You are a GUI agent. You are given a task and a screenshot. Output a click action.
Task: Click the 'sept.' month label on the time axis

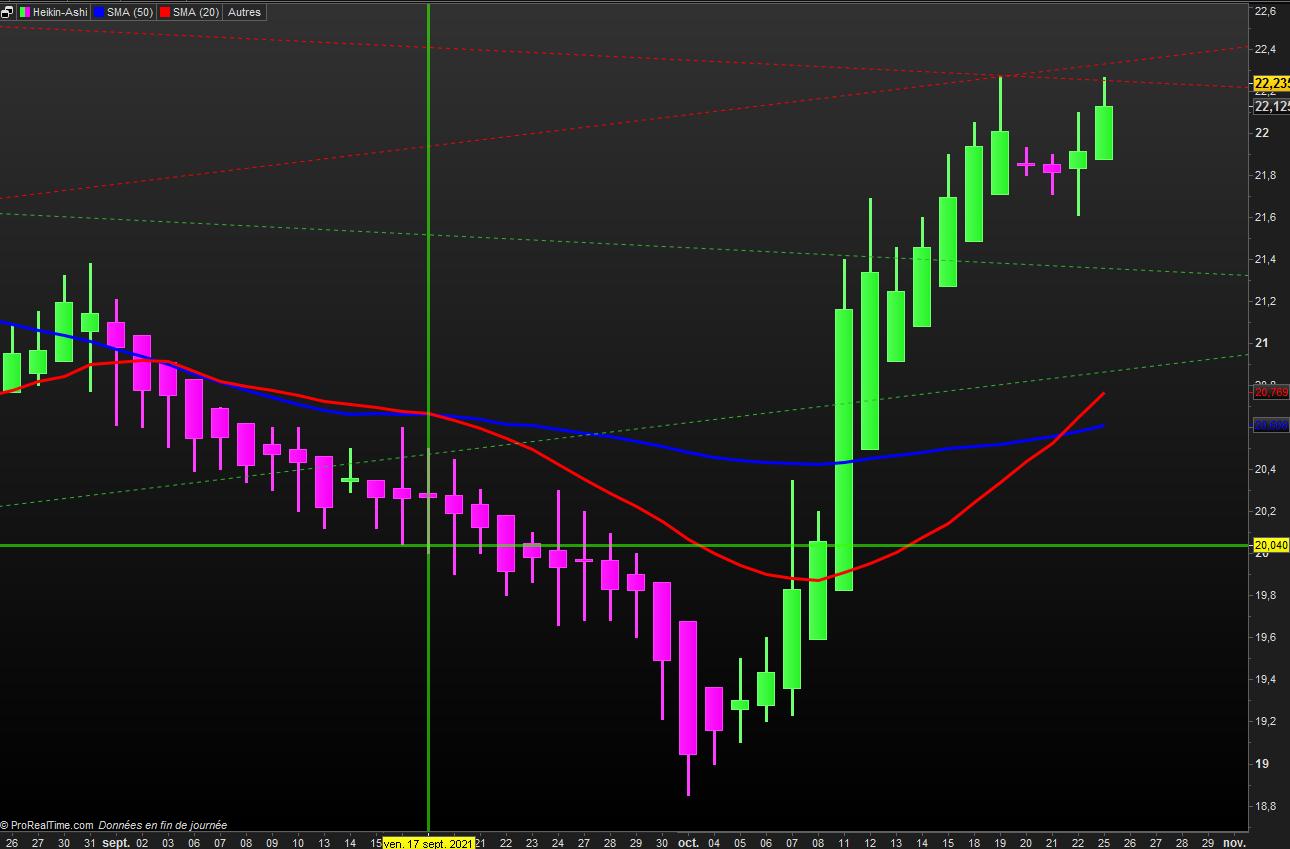click(116, 842)
